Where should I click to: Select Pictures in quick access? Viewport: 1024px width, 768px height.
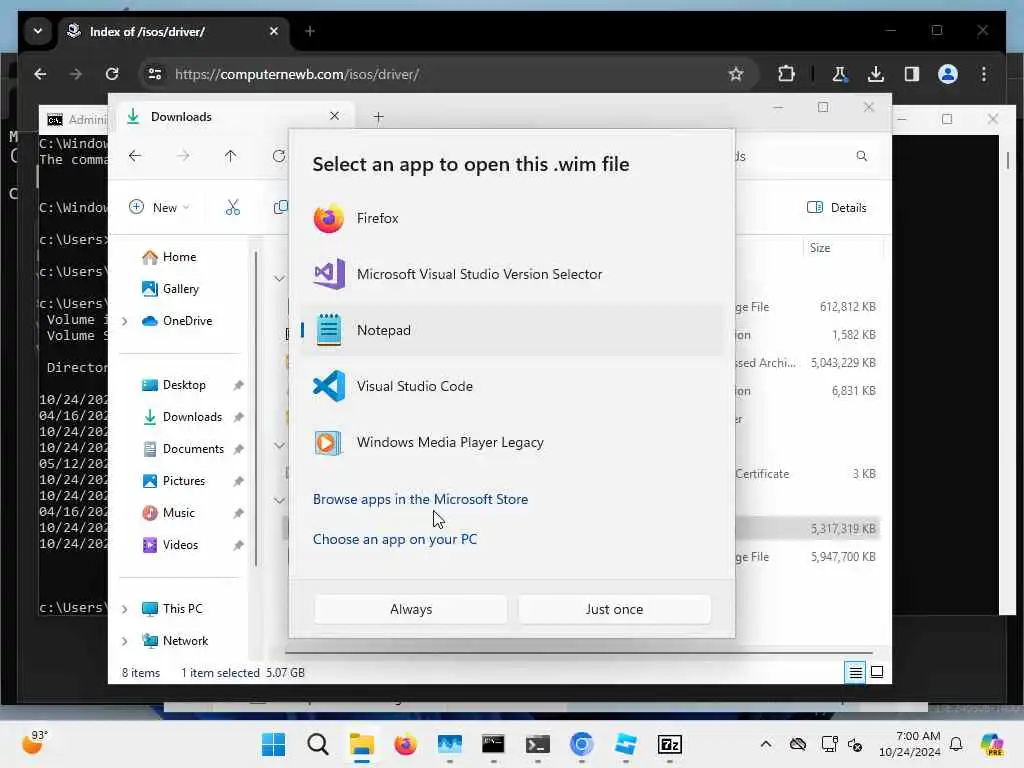point(174,481)
